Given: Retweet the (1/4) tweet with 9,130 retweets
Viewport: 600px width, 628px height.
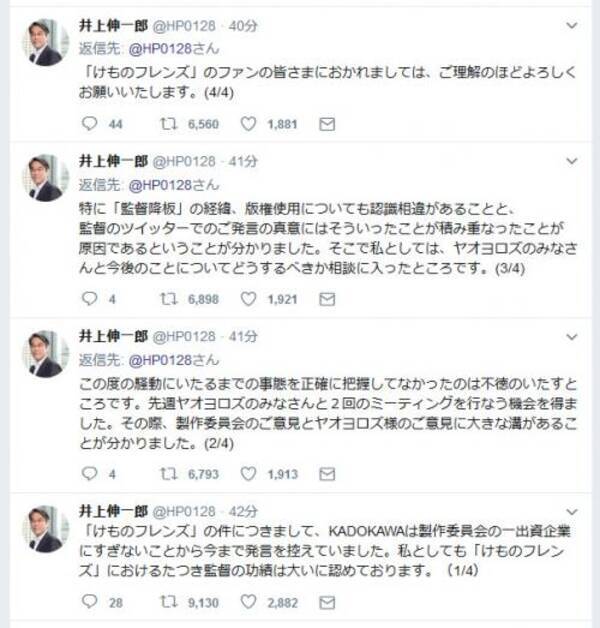Looking at the screenshot, I should click(167, 602).
